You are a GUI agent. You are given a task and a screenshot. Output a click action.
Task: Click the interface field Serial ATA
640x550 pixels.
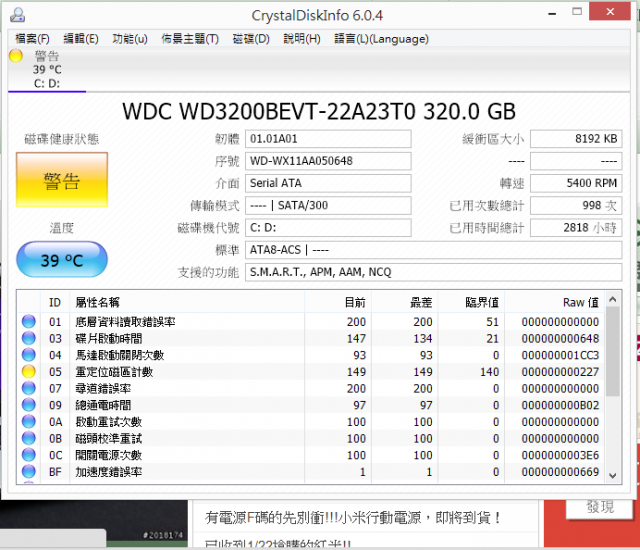[328, 183]
